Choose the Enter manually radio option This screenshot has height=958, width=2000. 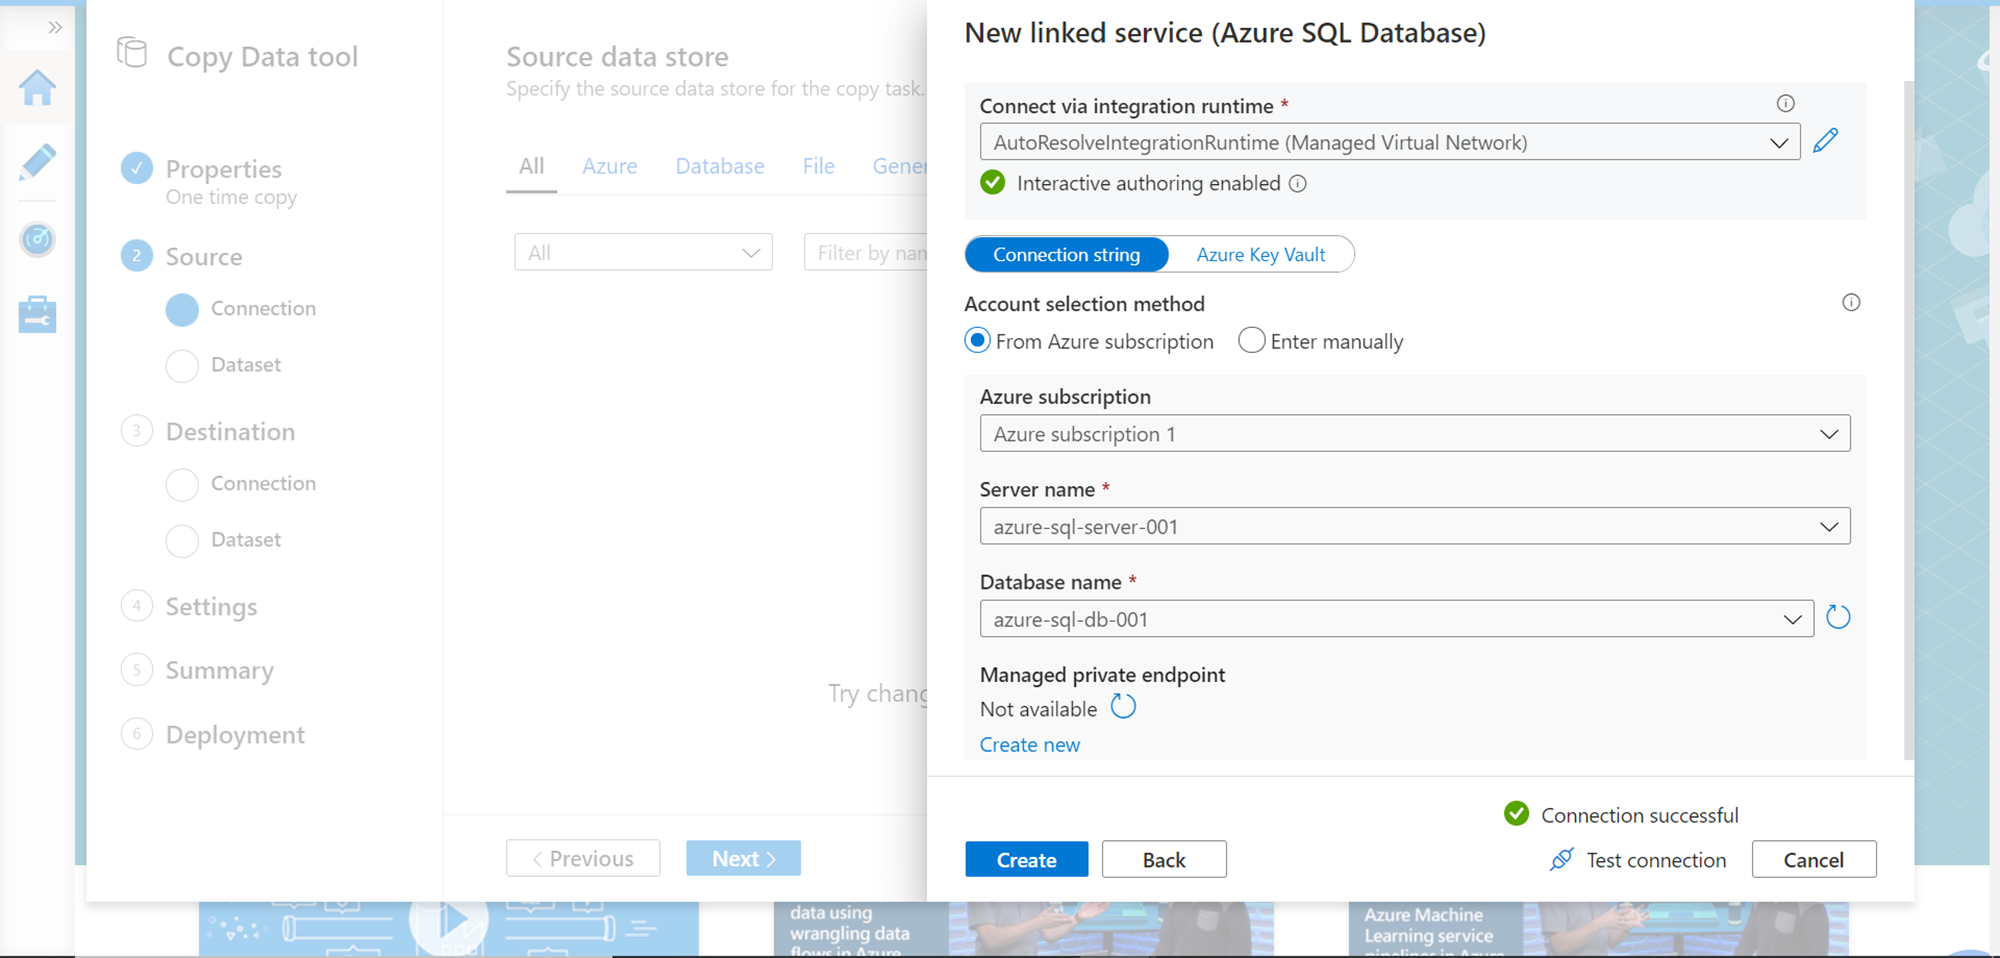click(1251, 341)
